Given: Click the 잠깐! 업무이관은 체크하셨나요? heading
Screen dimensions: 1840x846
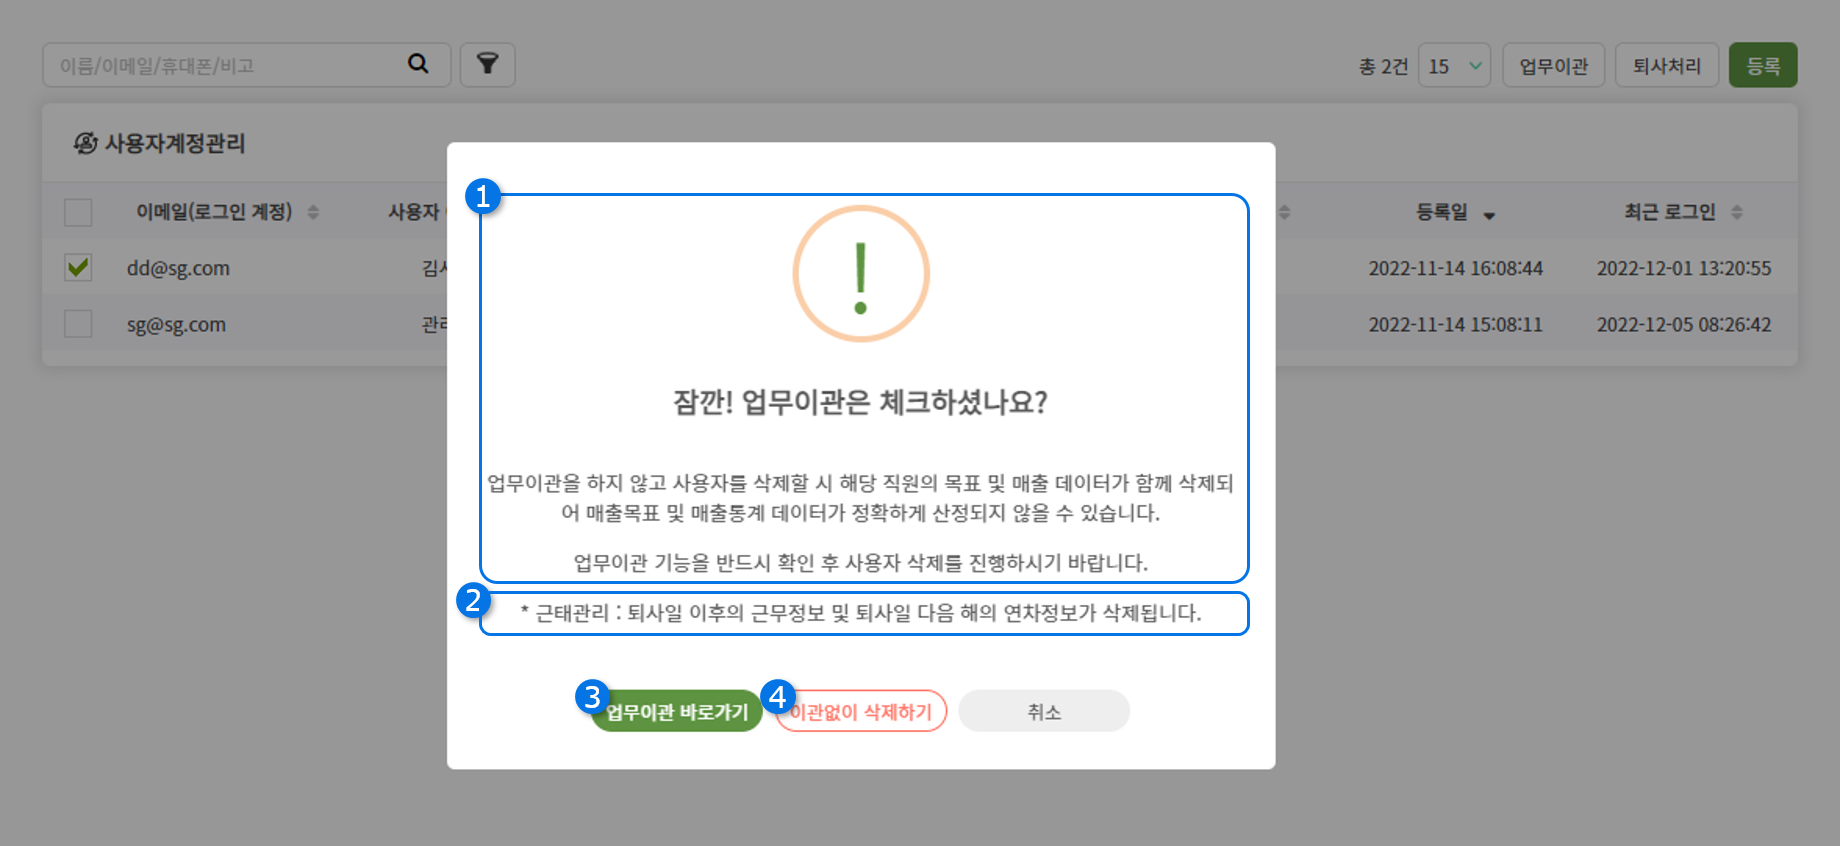Looking at the screenshot, I should [x=860, y=402].
